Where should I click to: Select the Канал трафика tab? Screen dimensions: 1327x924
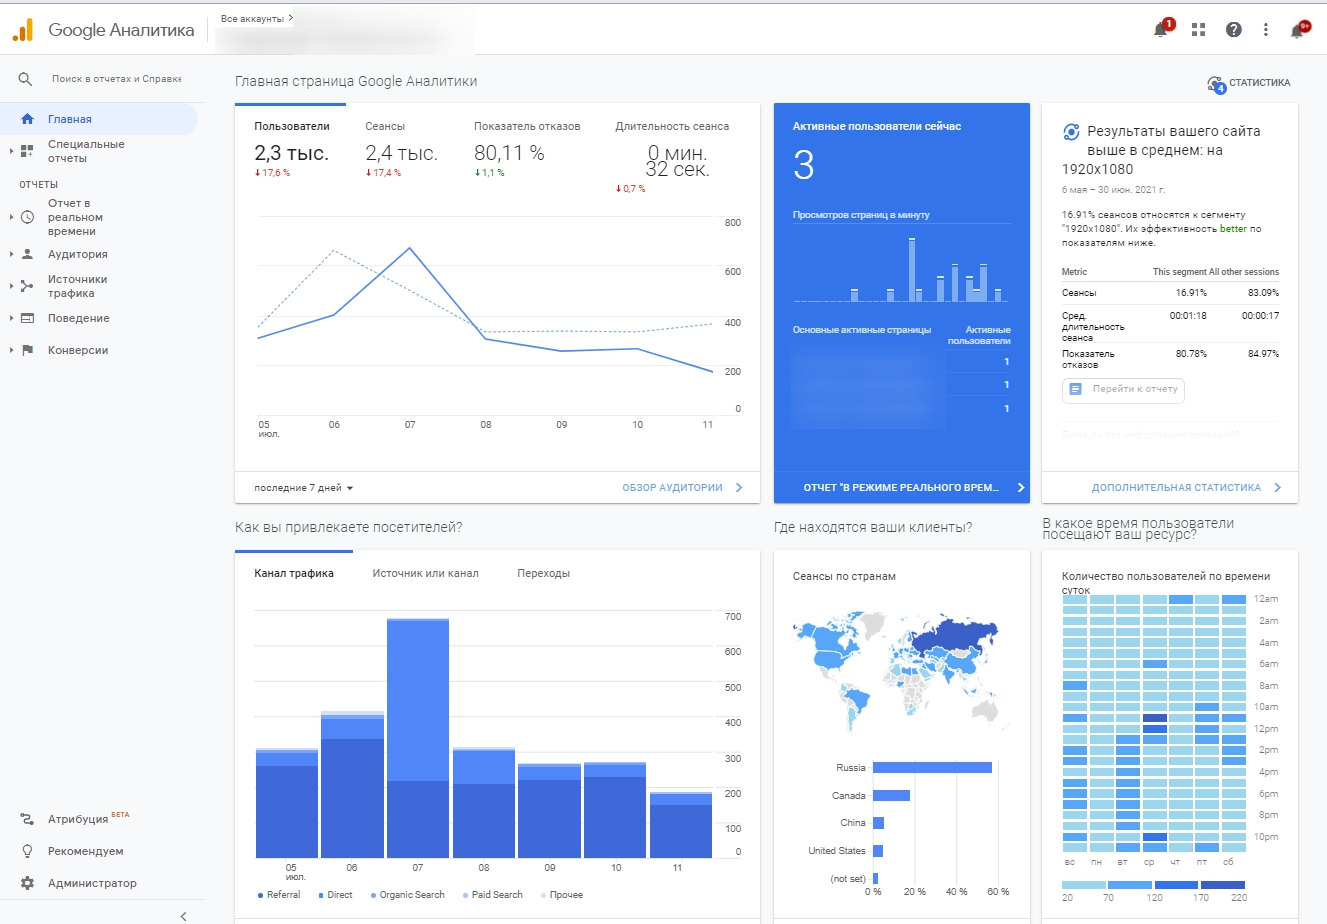click(x=294, y=573)
